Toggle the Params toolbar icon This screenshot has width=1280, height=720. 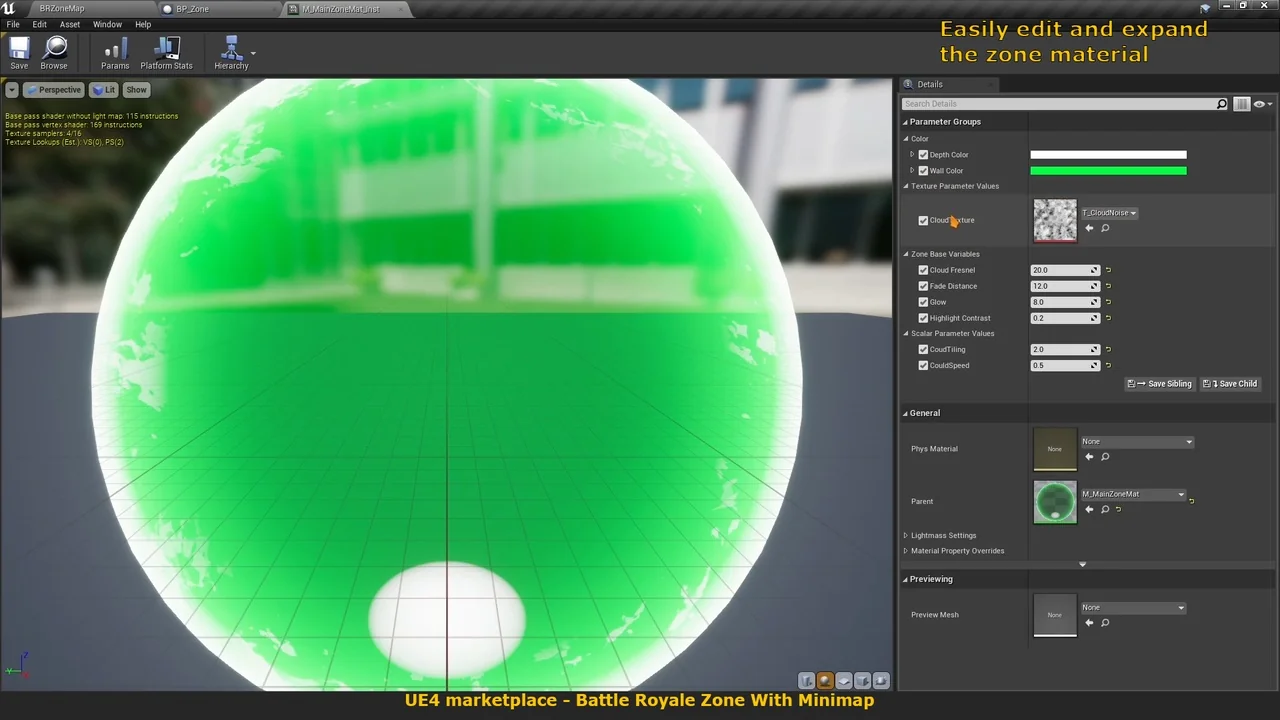tap(115, 52)
